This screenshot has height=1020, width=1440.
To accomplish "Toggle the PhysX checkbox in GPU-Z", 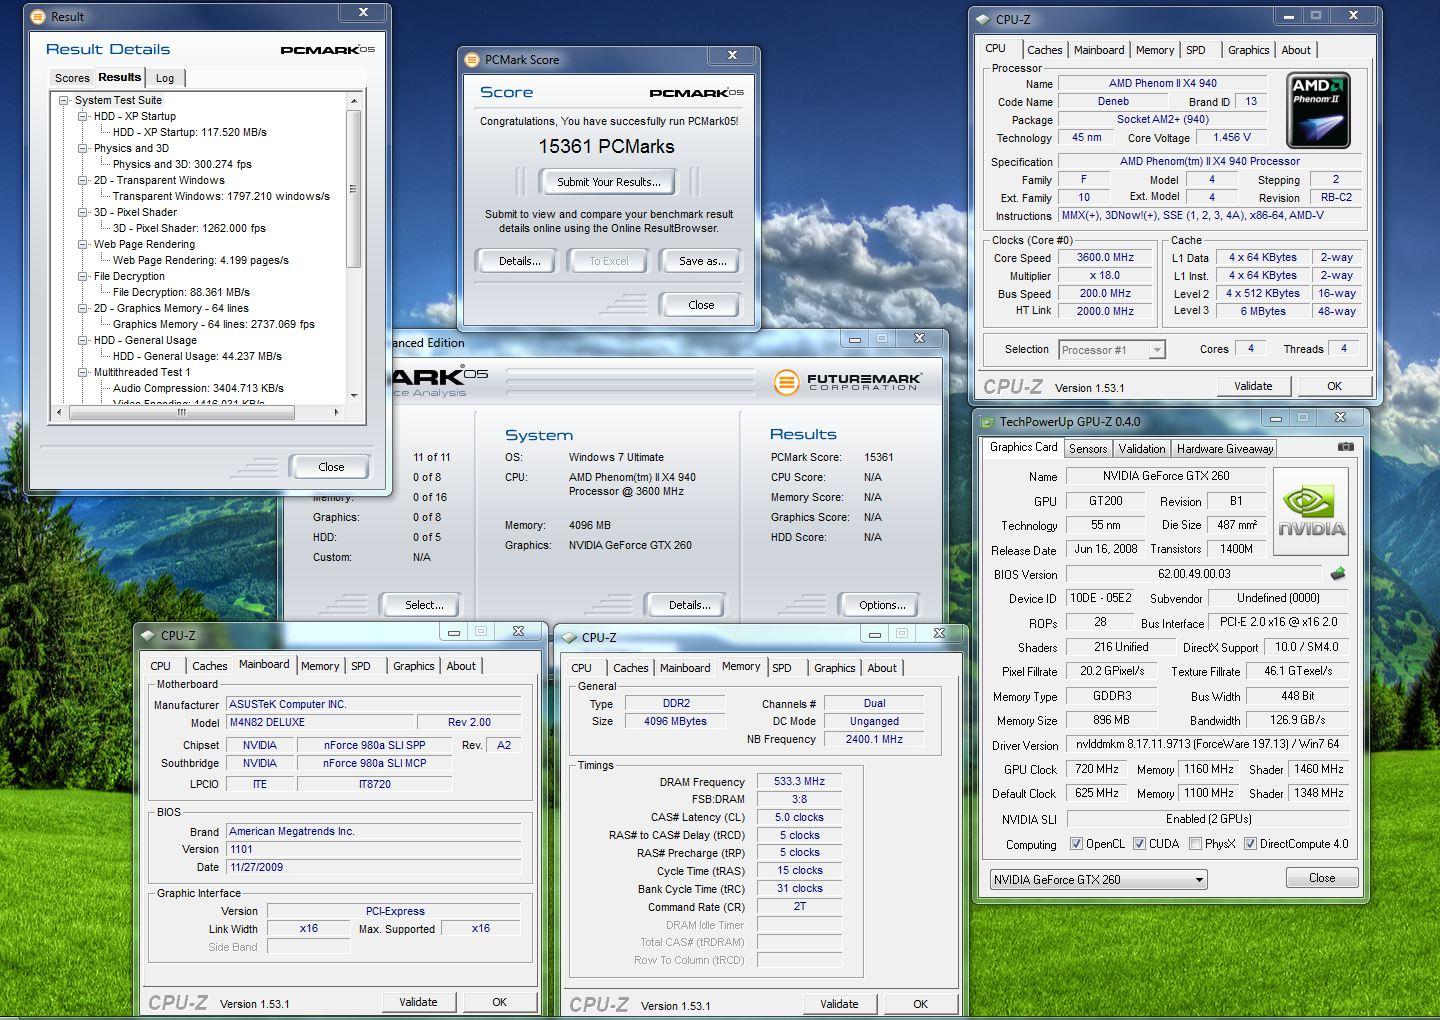I will [x=1195, y=844].
